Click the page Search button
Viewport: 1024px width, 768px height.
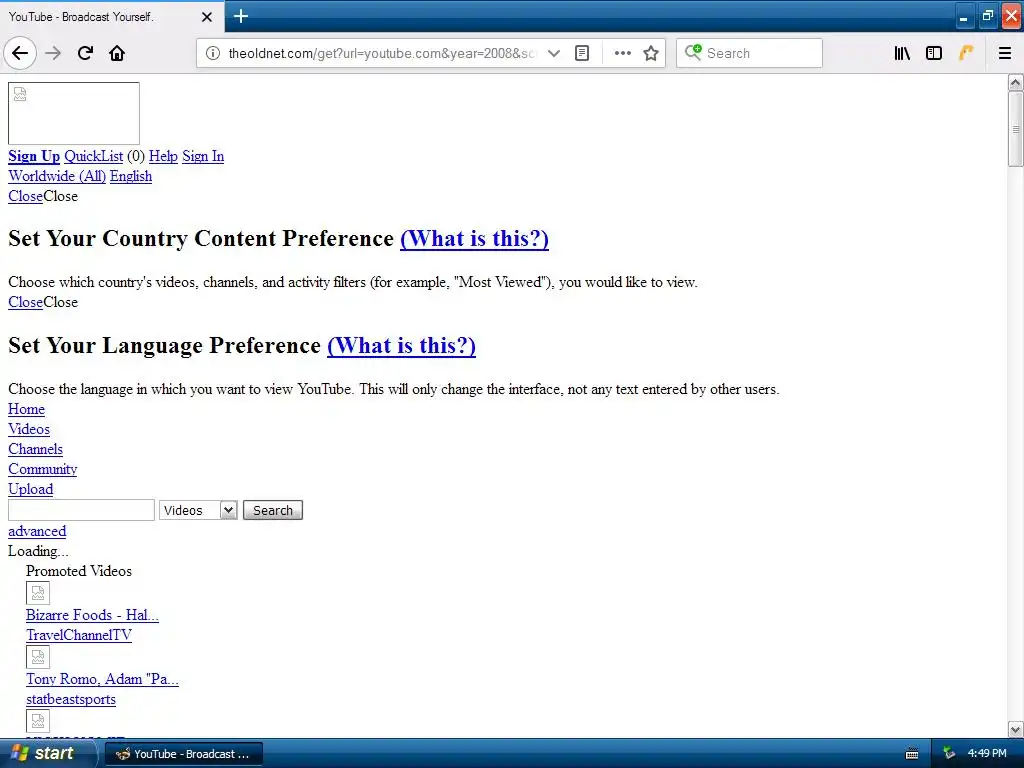[273, 510]
